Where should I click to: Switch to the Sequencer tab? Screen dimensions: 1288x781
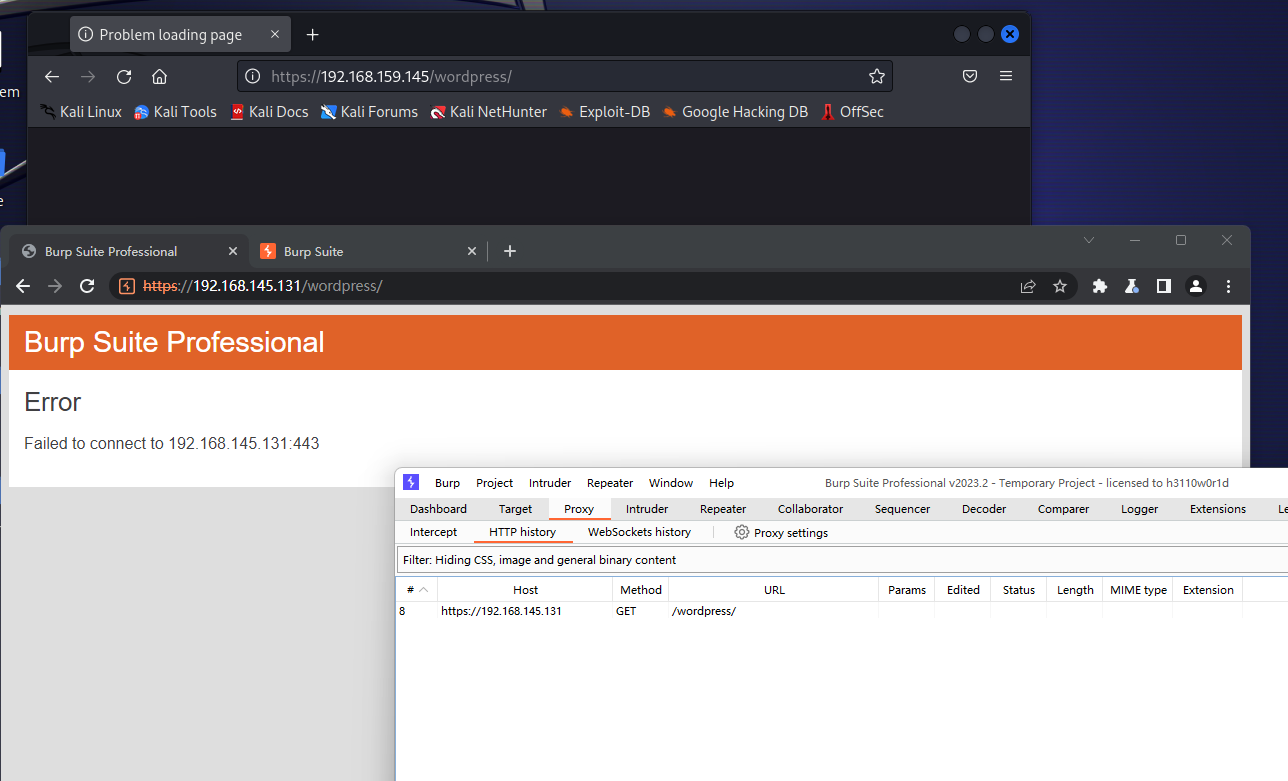[x=903, y=509]
